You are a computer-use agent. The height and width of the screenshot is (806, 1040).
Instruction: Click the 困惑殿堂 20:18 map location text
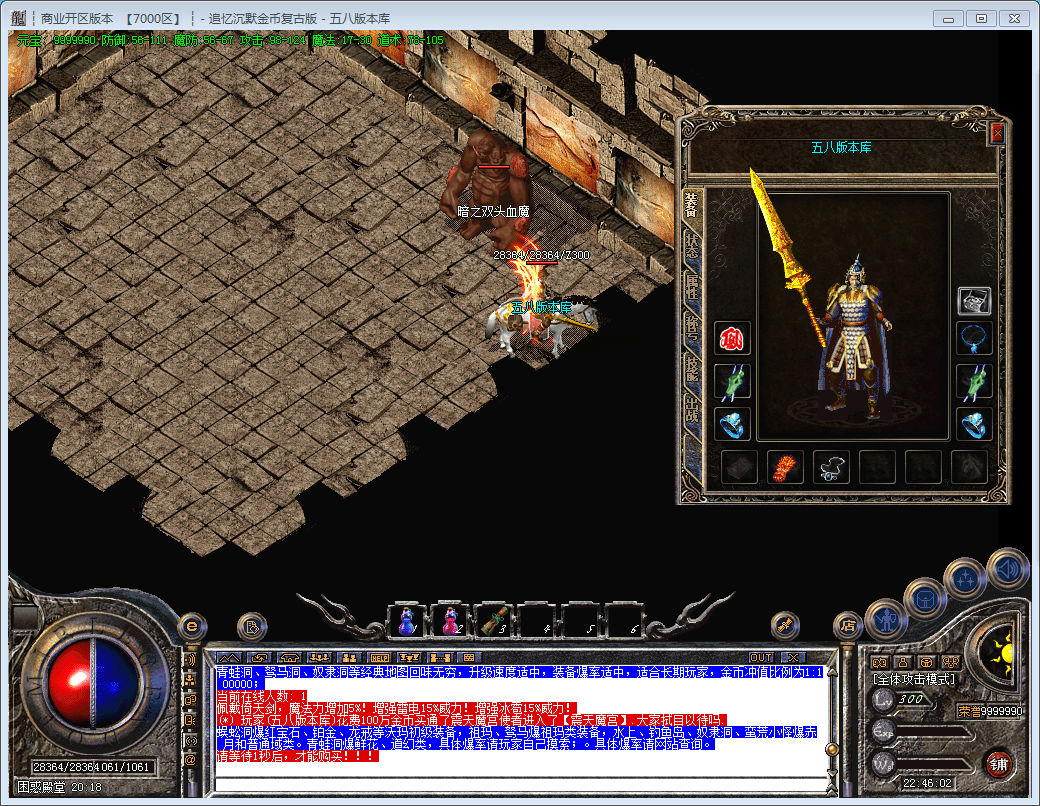(59, 787)
